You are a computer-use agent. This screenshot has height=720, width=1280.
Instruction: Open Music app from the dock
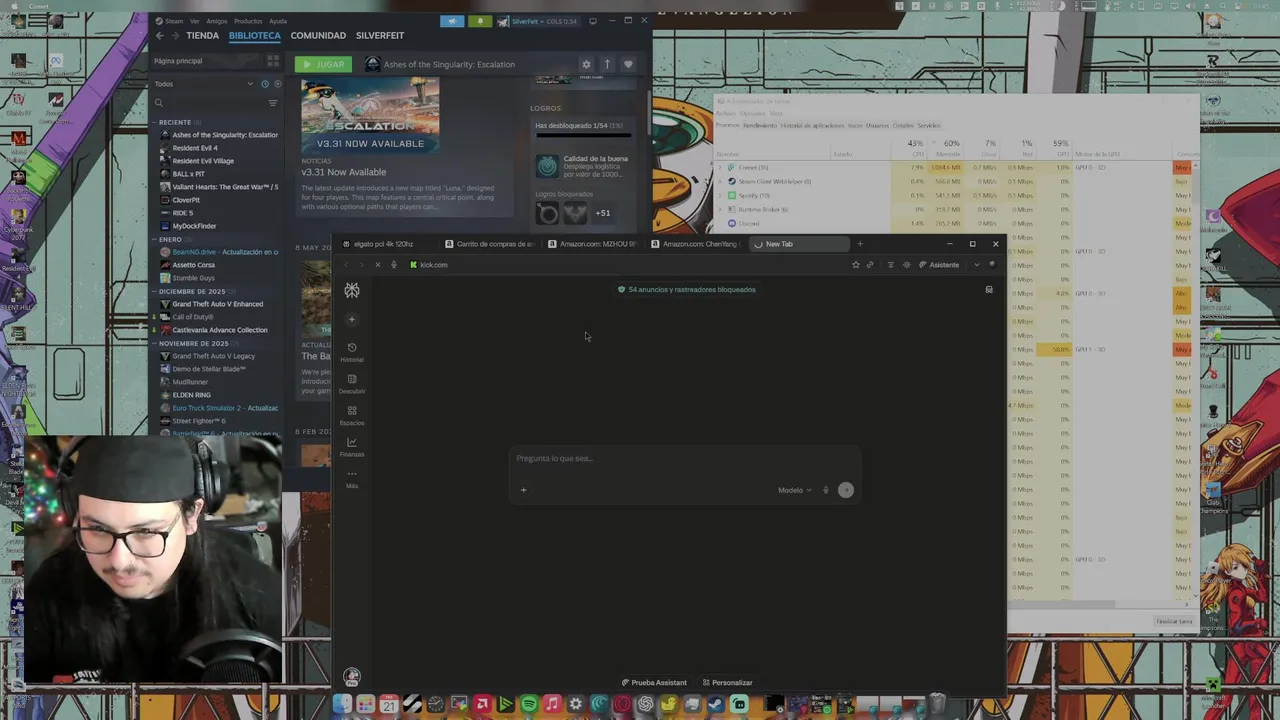pos(552,705)
